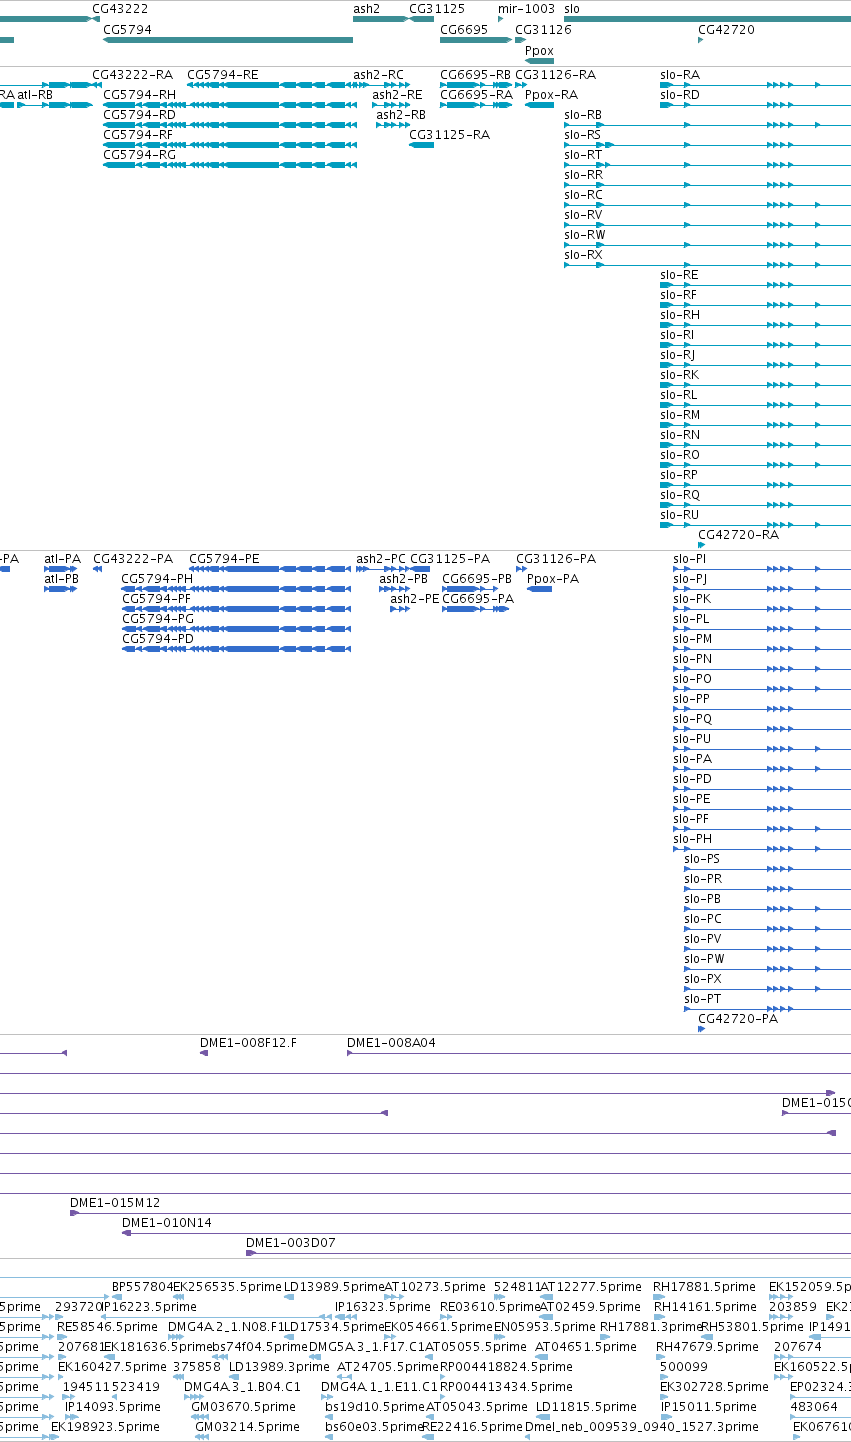Open the CG42720-PA protein label
The width and height of the screenshot is (851, 1442).
click(738, 1019)
